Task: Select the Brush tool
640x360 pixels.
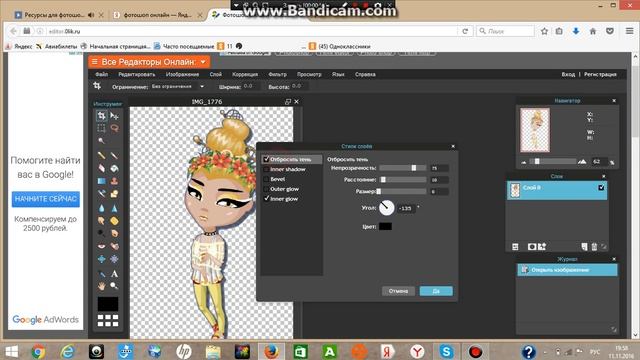Action: pyautogui.click(x=114, y=156)
